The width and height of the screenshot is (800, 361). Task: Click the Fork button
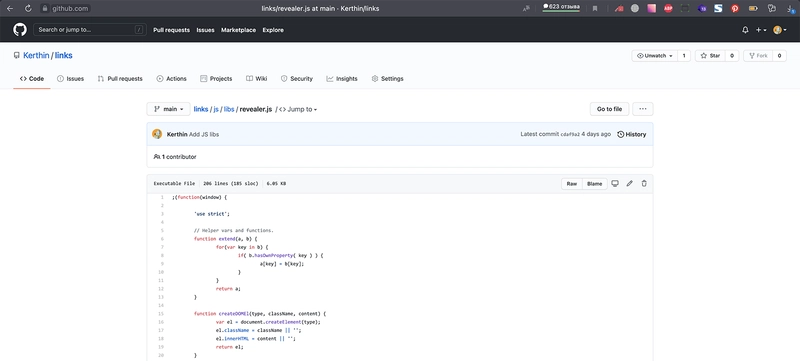(758, 56)
